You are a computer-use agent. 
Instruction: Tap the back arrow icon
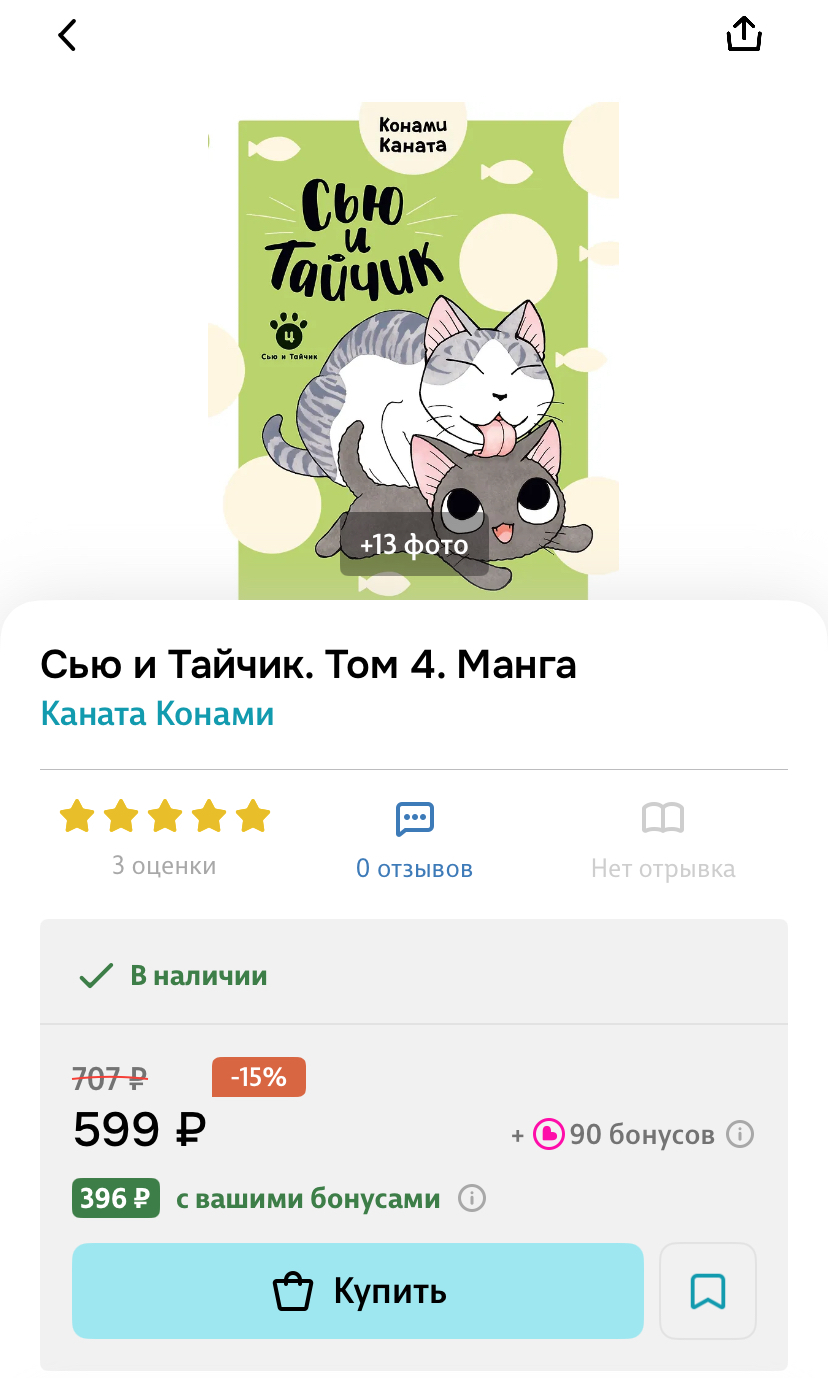pyautogui.click(x=67, y=35)
